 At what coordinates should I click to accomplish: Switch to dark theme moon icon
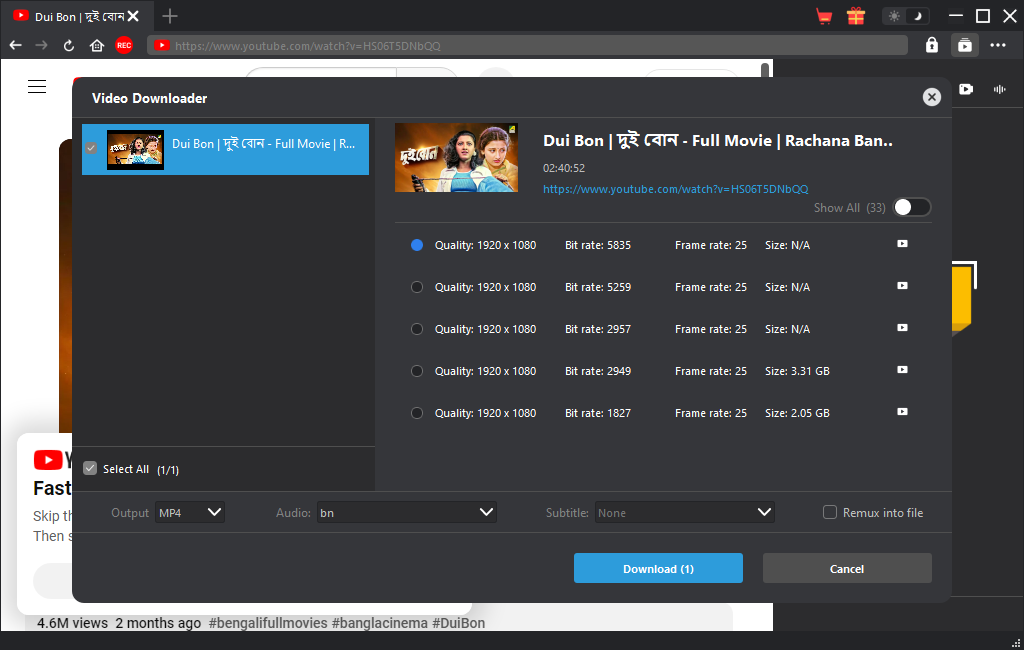point(918,16)
